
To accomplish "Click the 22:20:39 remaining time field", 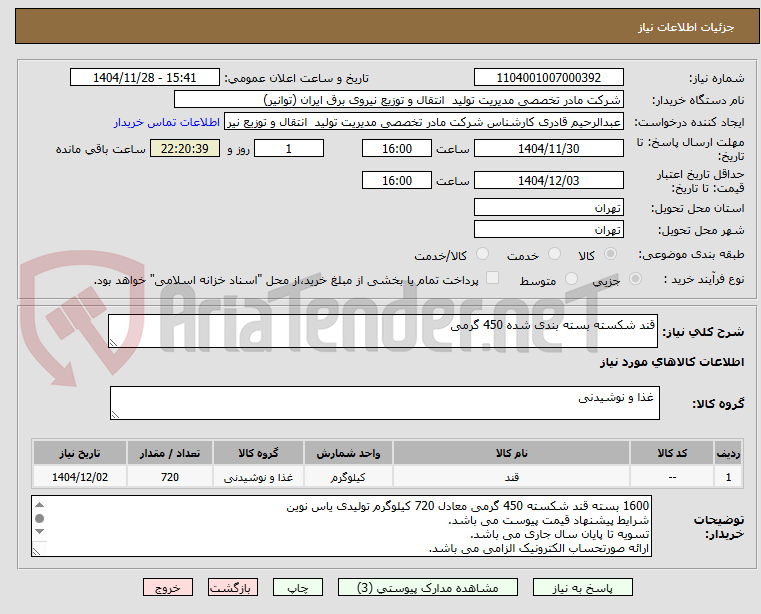I will click(185, 149).
